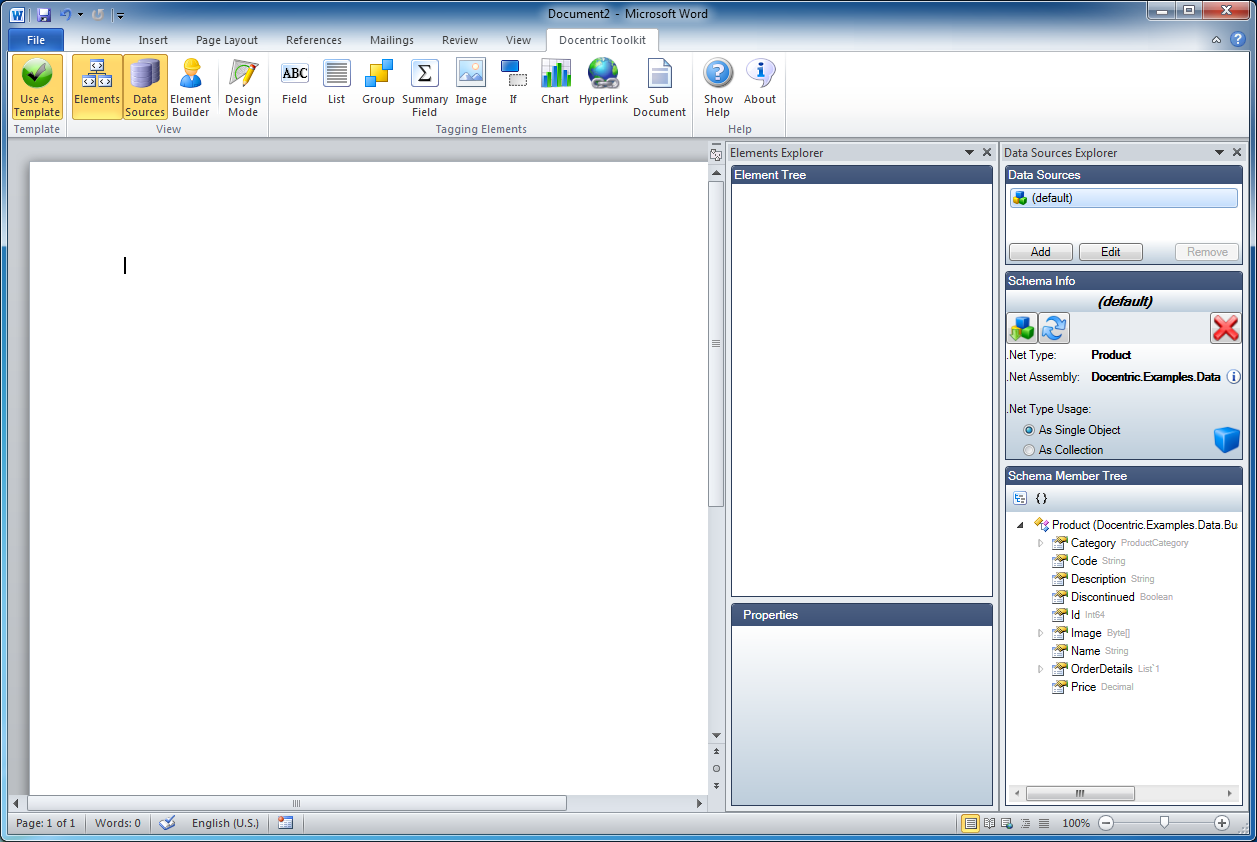Viewport: 1257px width, 842px height.
Task: Switch to Print Layout view
Action: click(970, 823)
